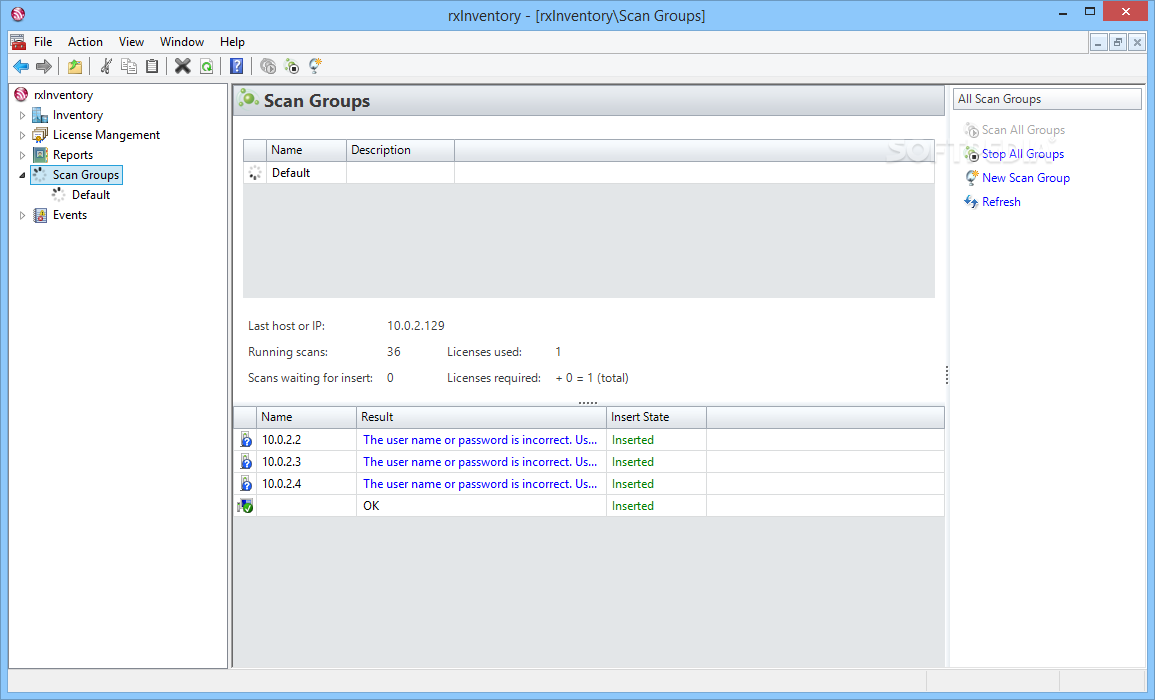Click the License Mangement tree node icon

(x=41, y=135)
